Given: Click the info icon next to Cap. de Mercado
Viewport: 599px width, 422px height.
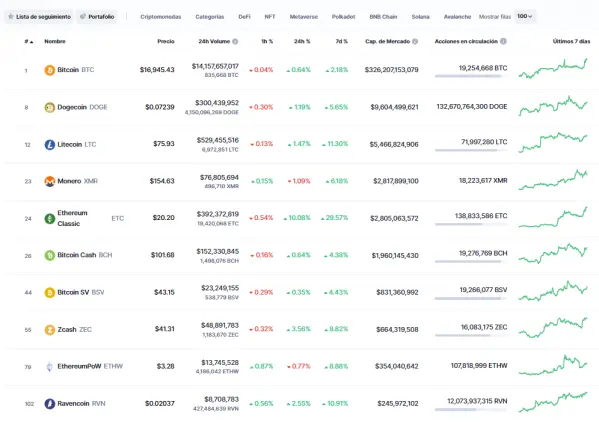Looking at the screenshot, I should coord(415,41).
